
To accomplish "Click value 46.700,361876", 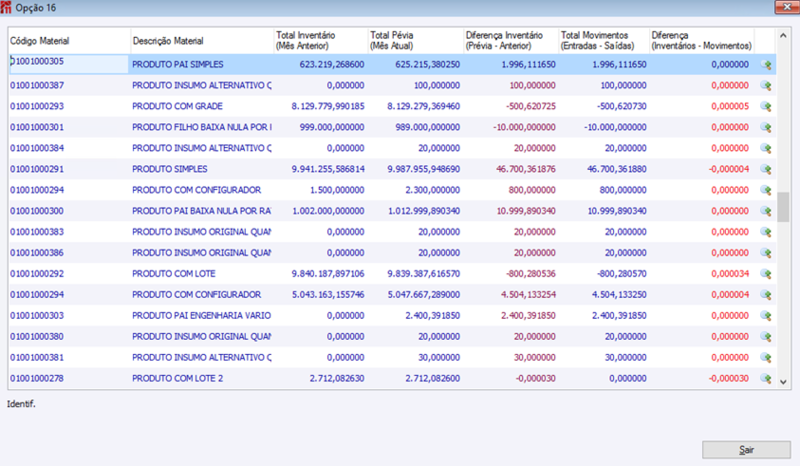I will tap(526, 169).
